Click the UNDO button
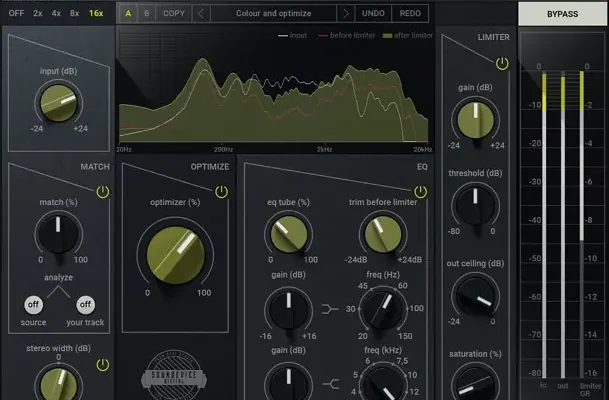 (373, 14)
